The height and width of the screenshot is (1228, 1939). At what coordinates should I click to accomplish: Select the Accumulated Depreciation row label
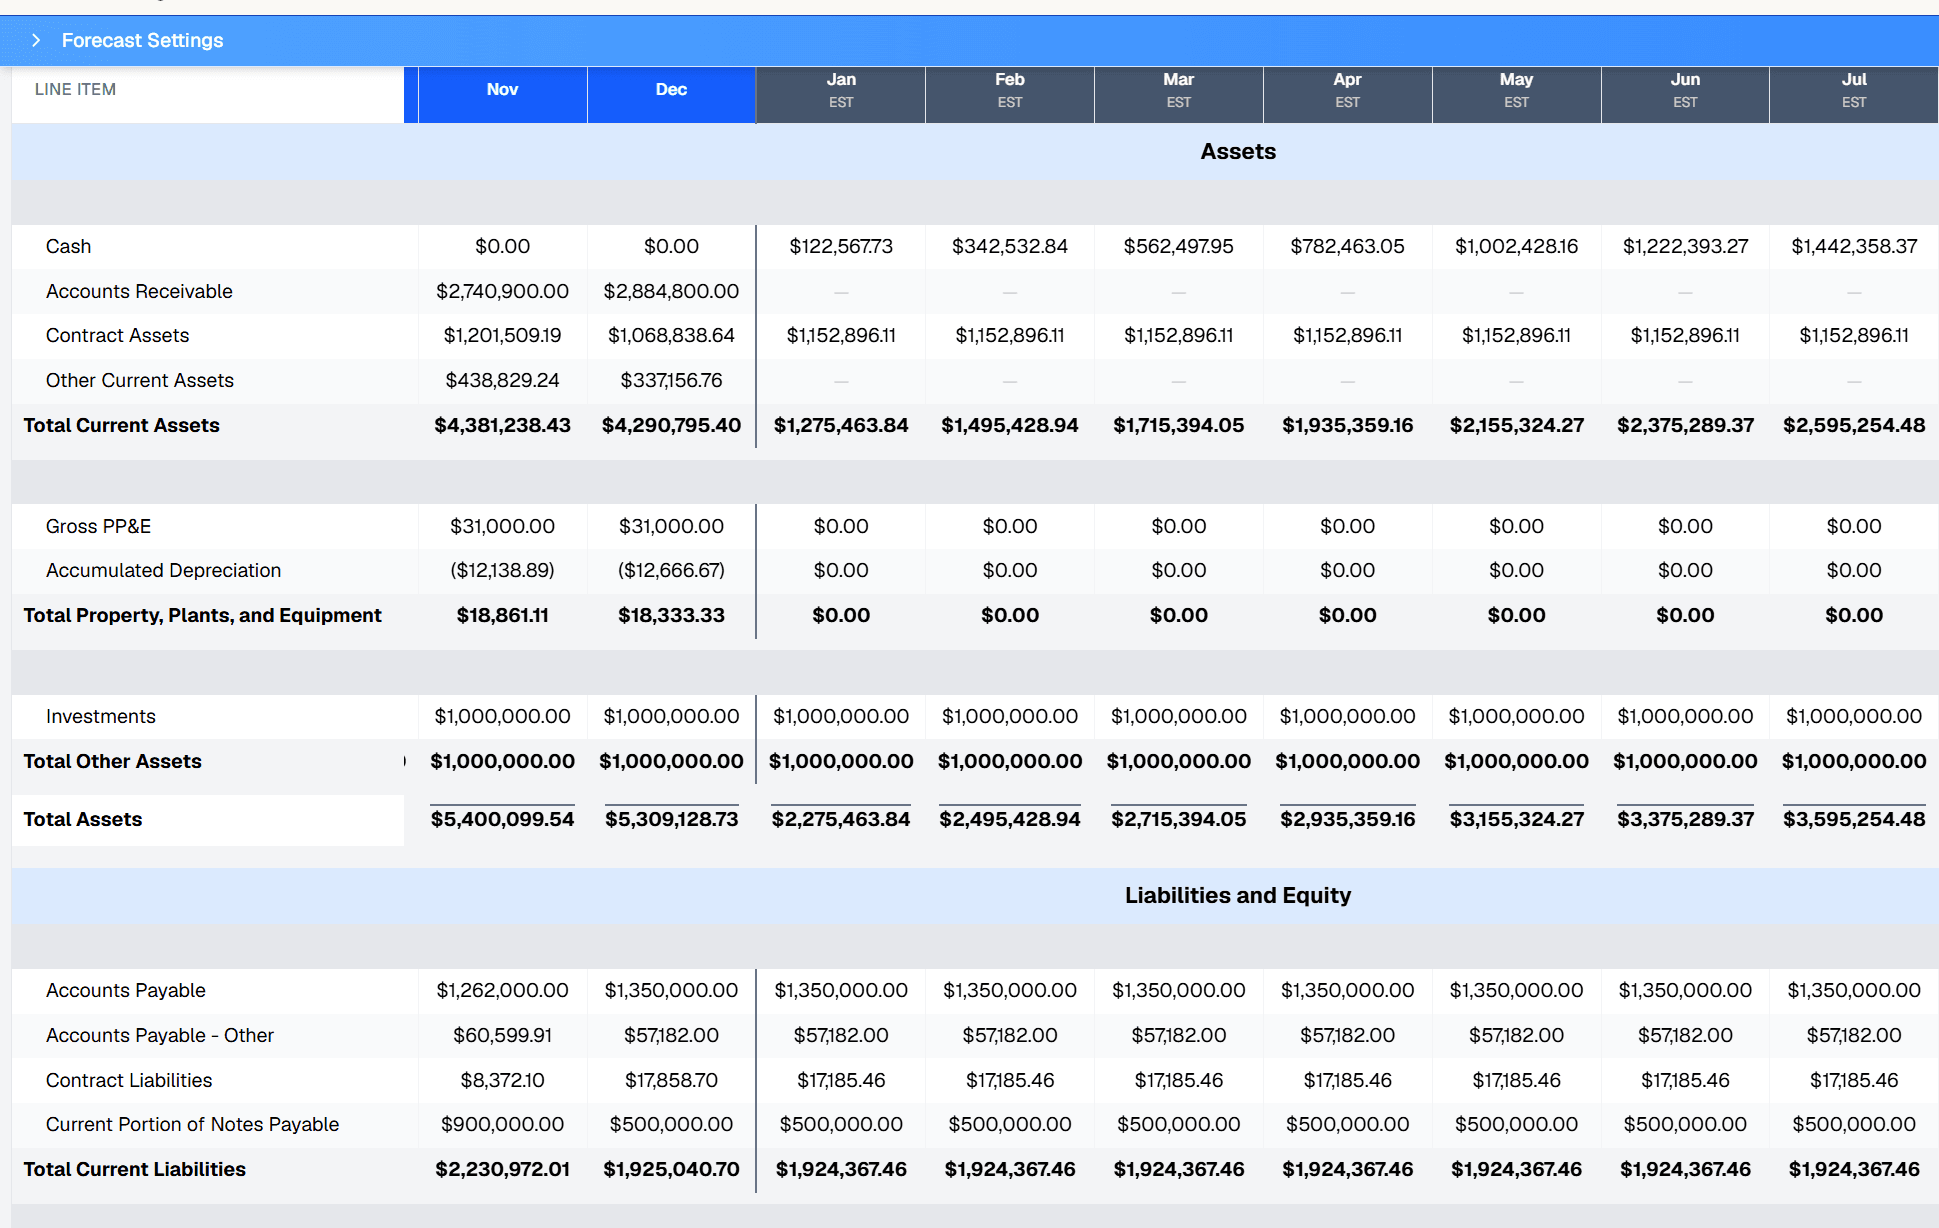point(163,570)
